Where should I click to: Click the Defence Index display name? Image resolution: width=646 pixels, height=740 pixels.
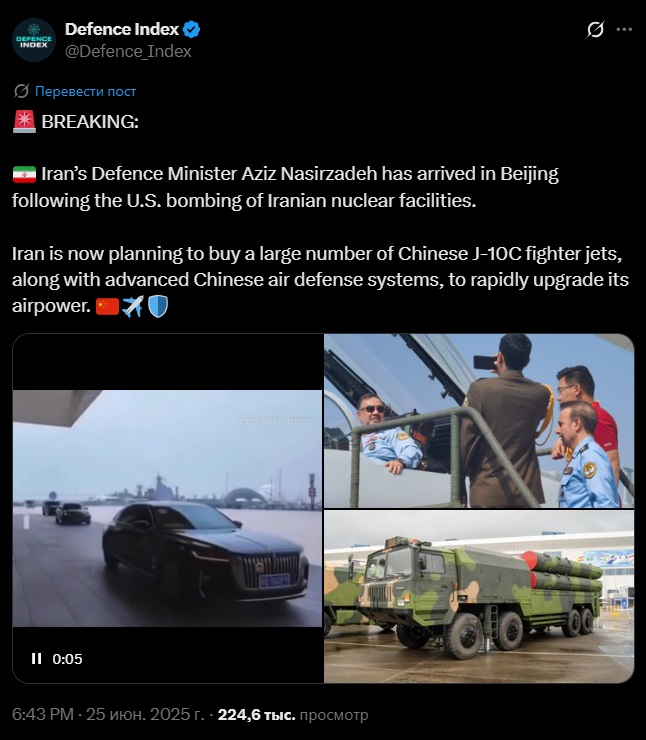pos(122,29)
